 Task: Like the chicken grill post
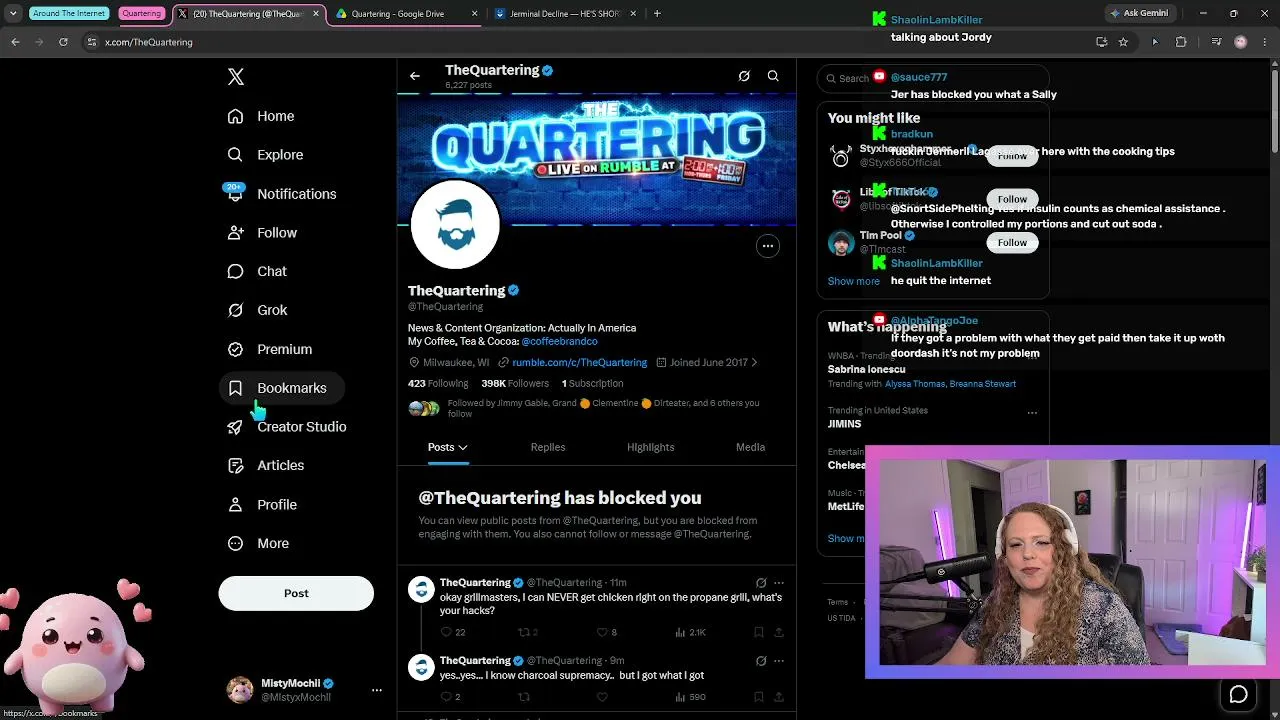click(607, 632)
